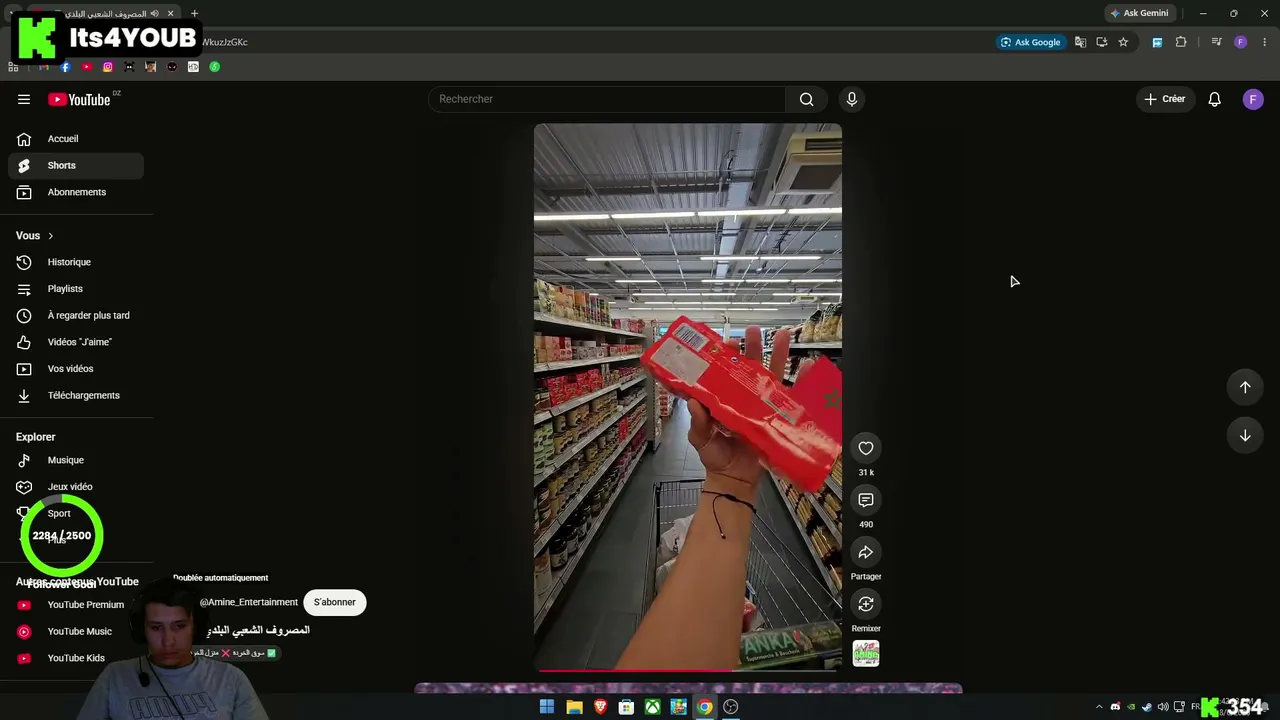1280x720 pixels.
Task: Open the Chrome extensions puzzle menu
Action: tap(1181, 42)
